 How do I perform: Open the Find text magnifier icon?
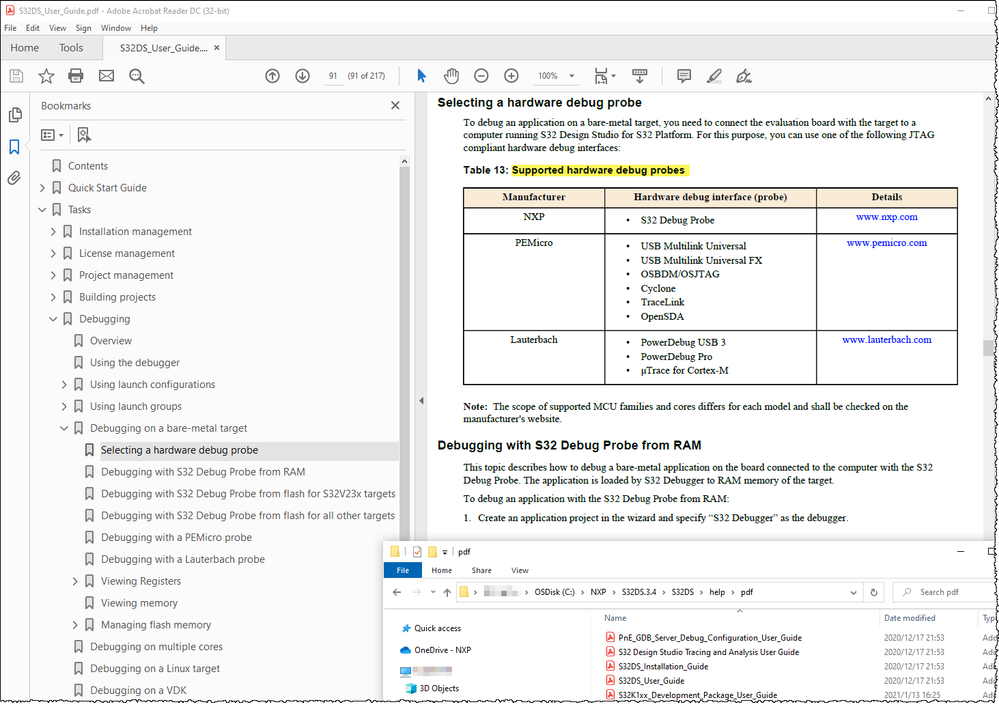136,76
